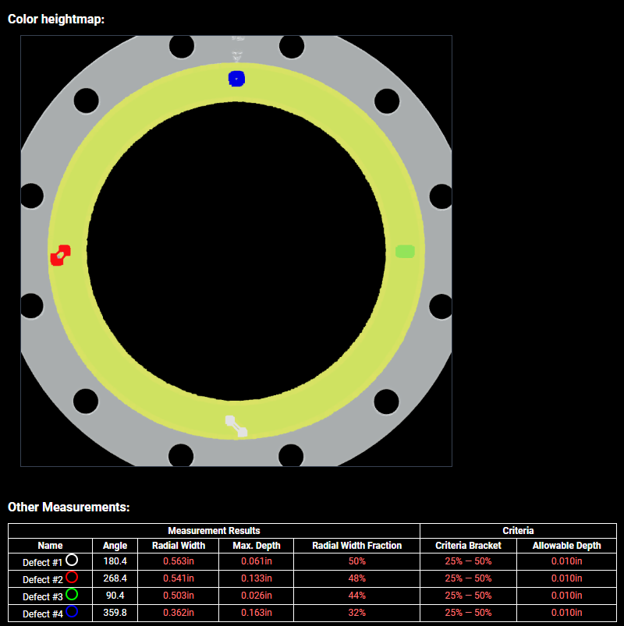Screen dimensions: 624x626
Task: Click the 'Name' column header
Action: (x=50, y=546)
